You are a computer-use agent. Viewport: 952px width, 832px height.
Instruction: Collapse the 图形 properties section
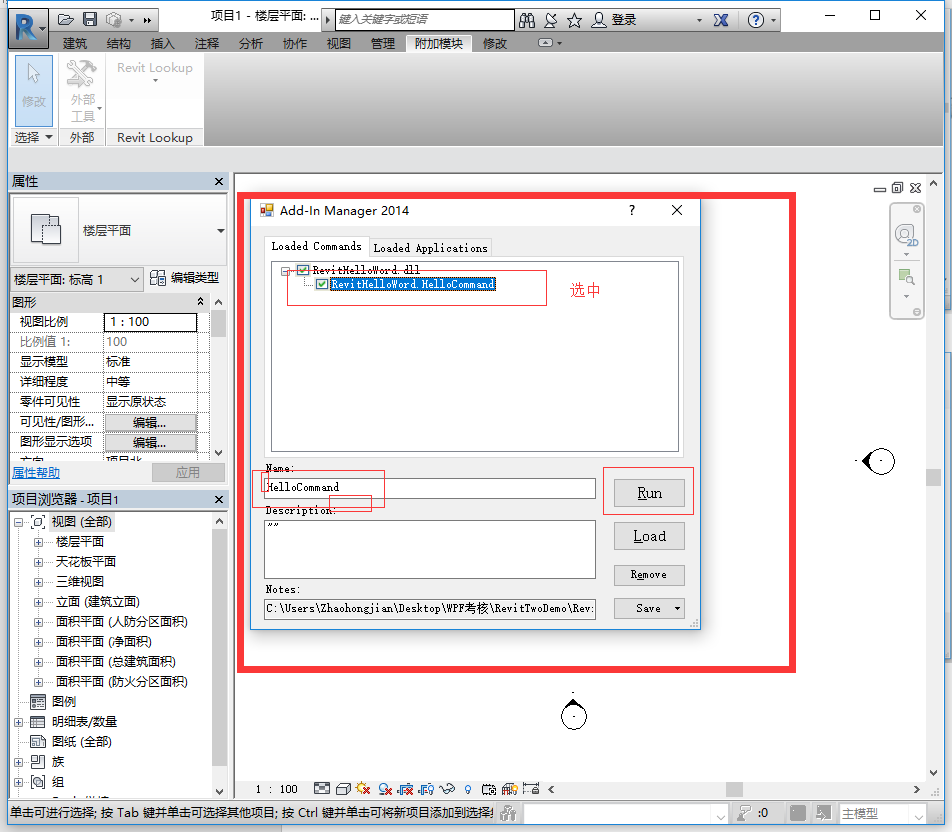tap(200, 302)
